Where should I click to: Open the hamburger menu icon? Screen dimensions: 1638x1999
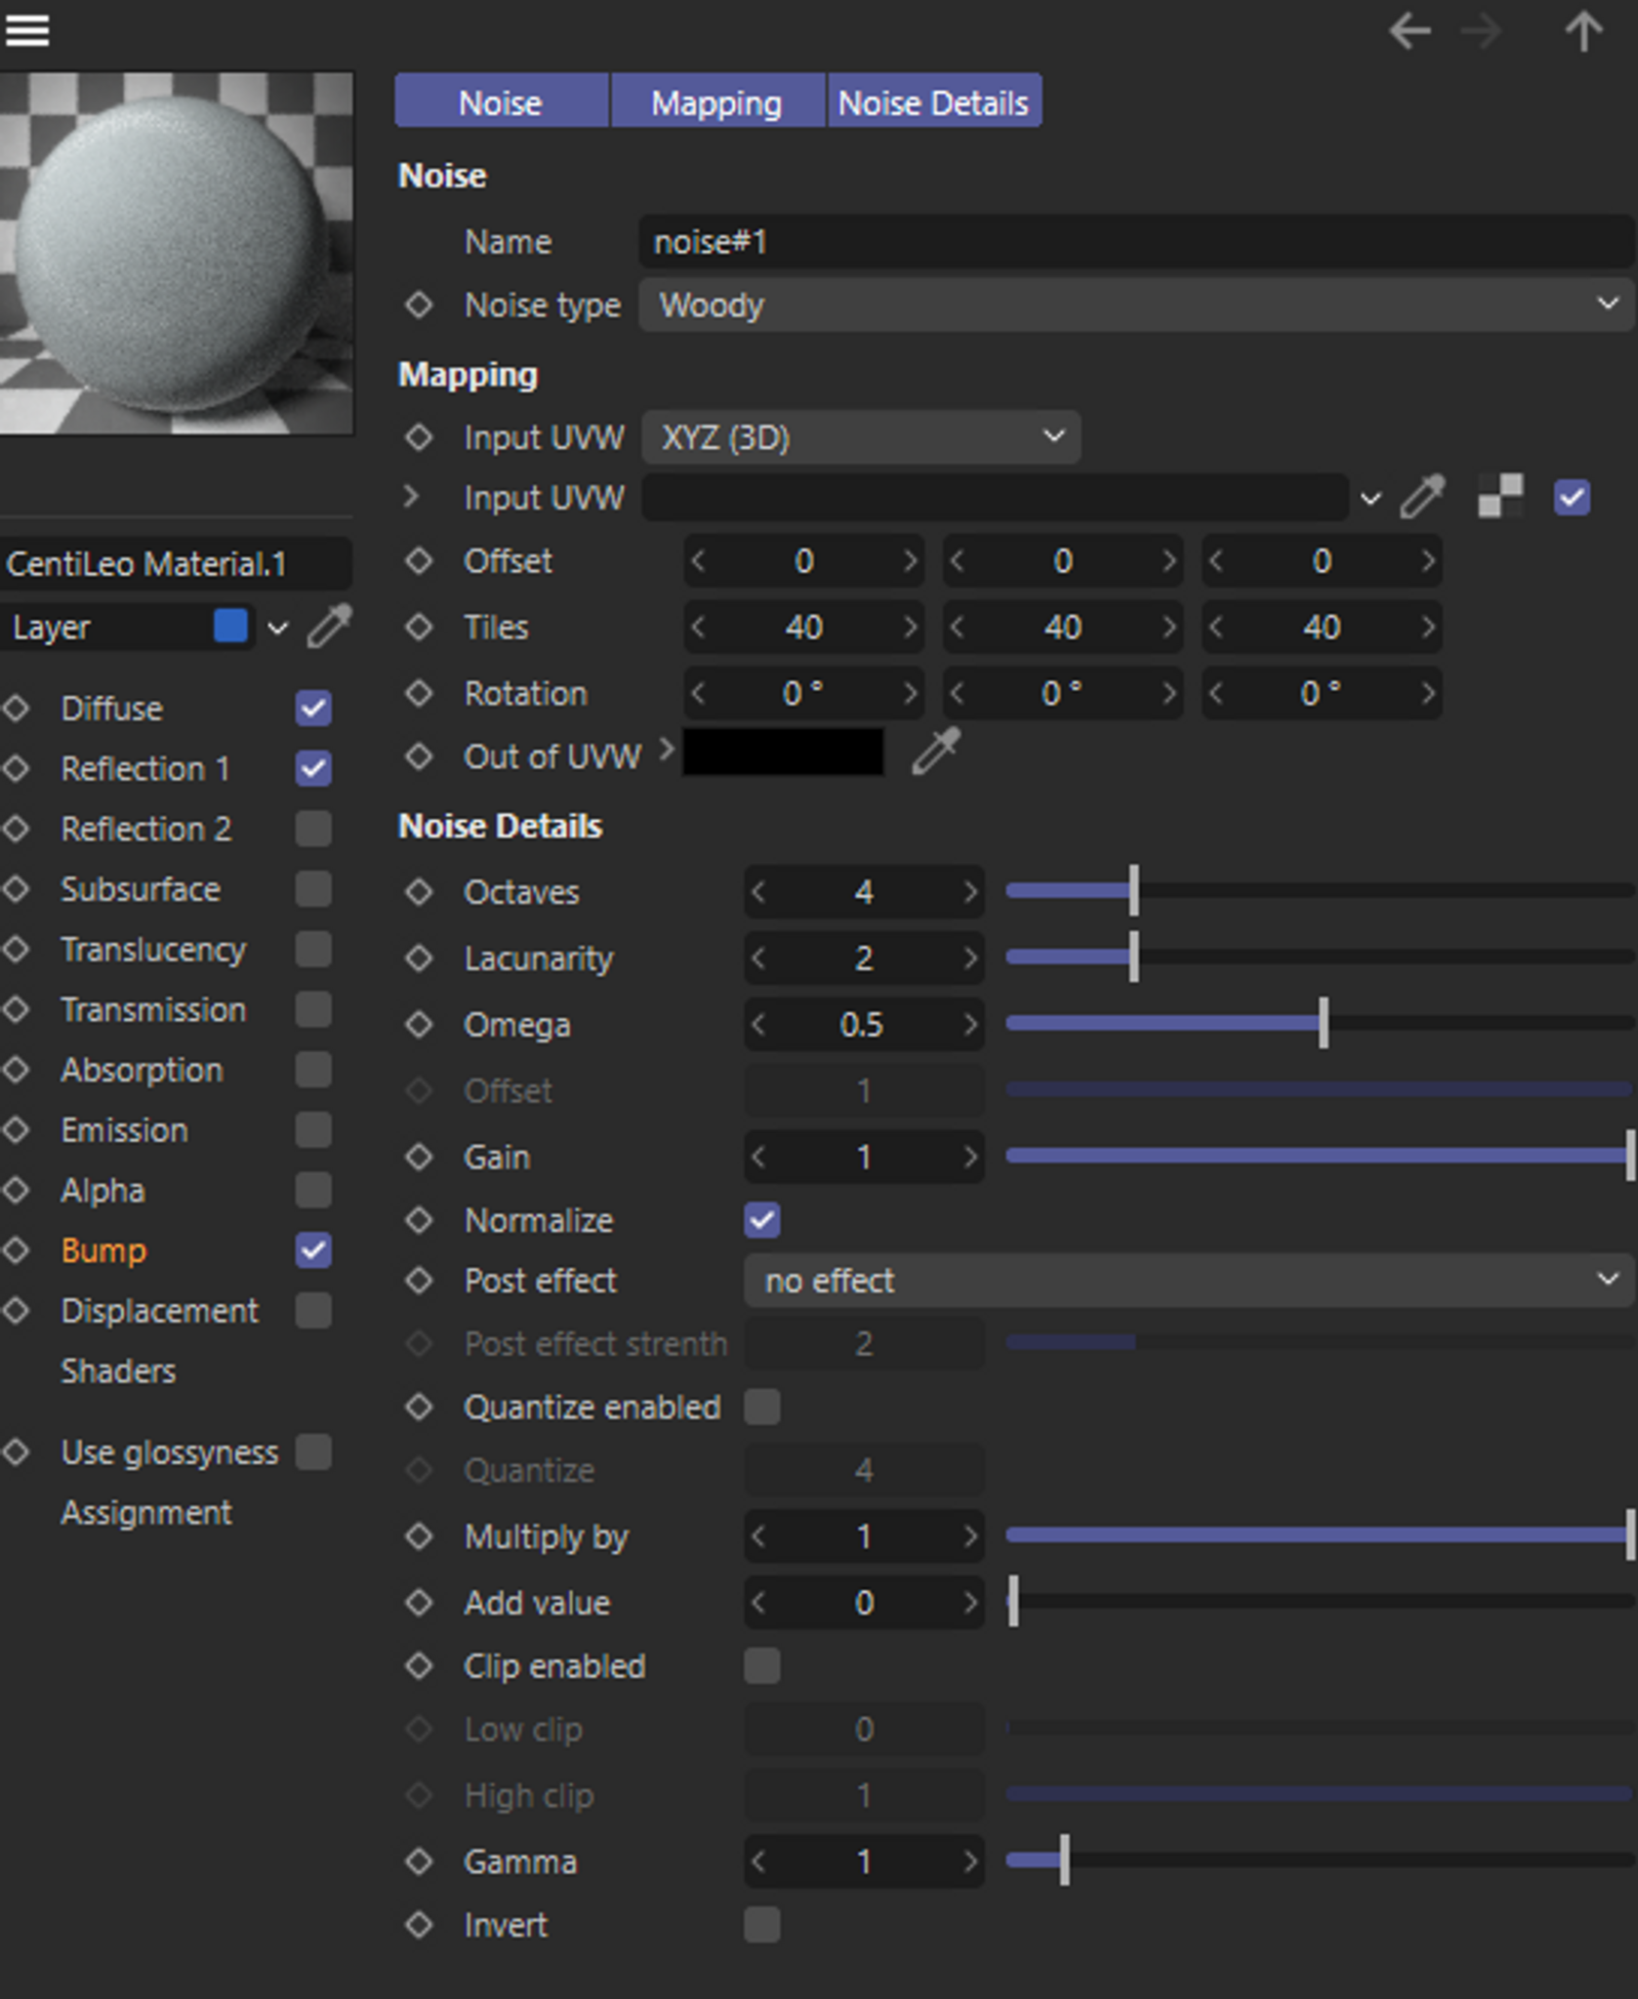click(27, 31)
